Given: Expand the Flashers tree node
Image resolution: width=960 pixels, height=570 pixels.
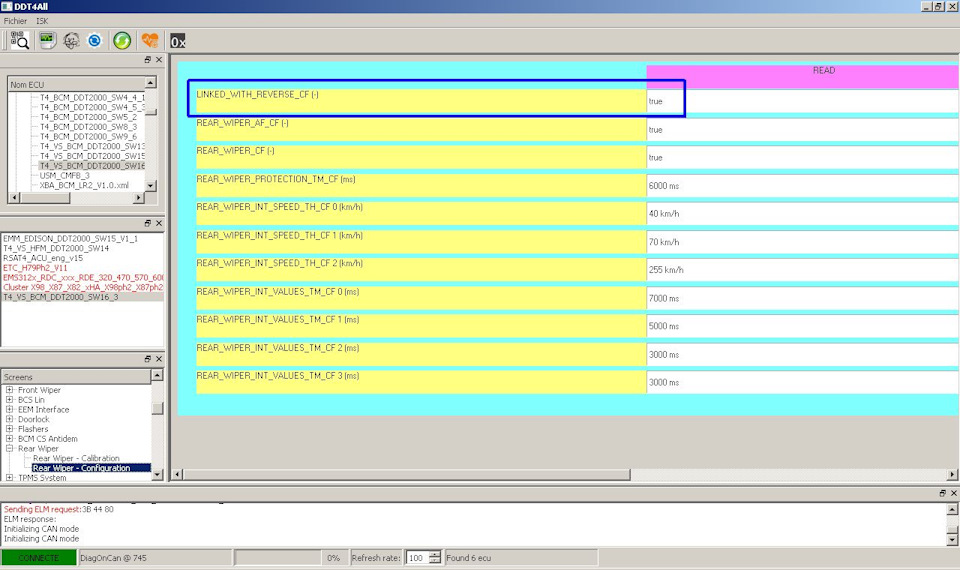Looking at the screenshot, I should (x=9, y=429).
